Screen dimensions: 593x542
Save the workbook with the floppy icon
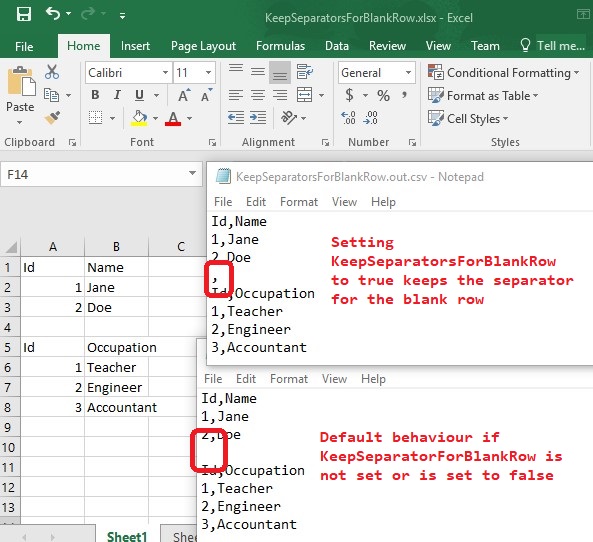click(24, 15)
